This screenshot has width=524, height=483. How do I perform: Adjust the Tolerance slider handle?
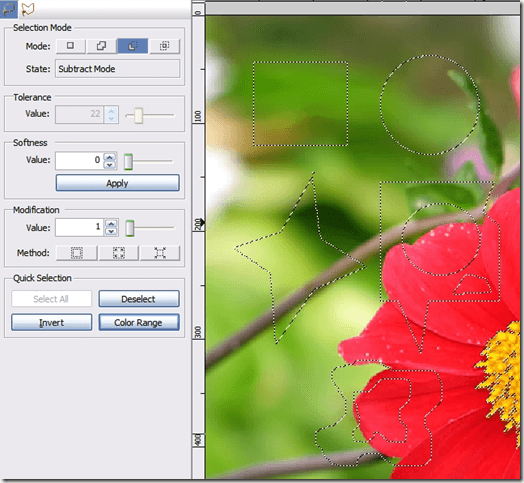[x=138, y=115]
